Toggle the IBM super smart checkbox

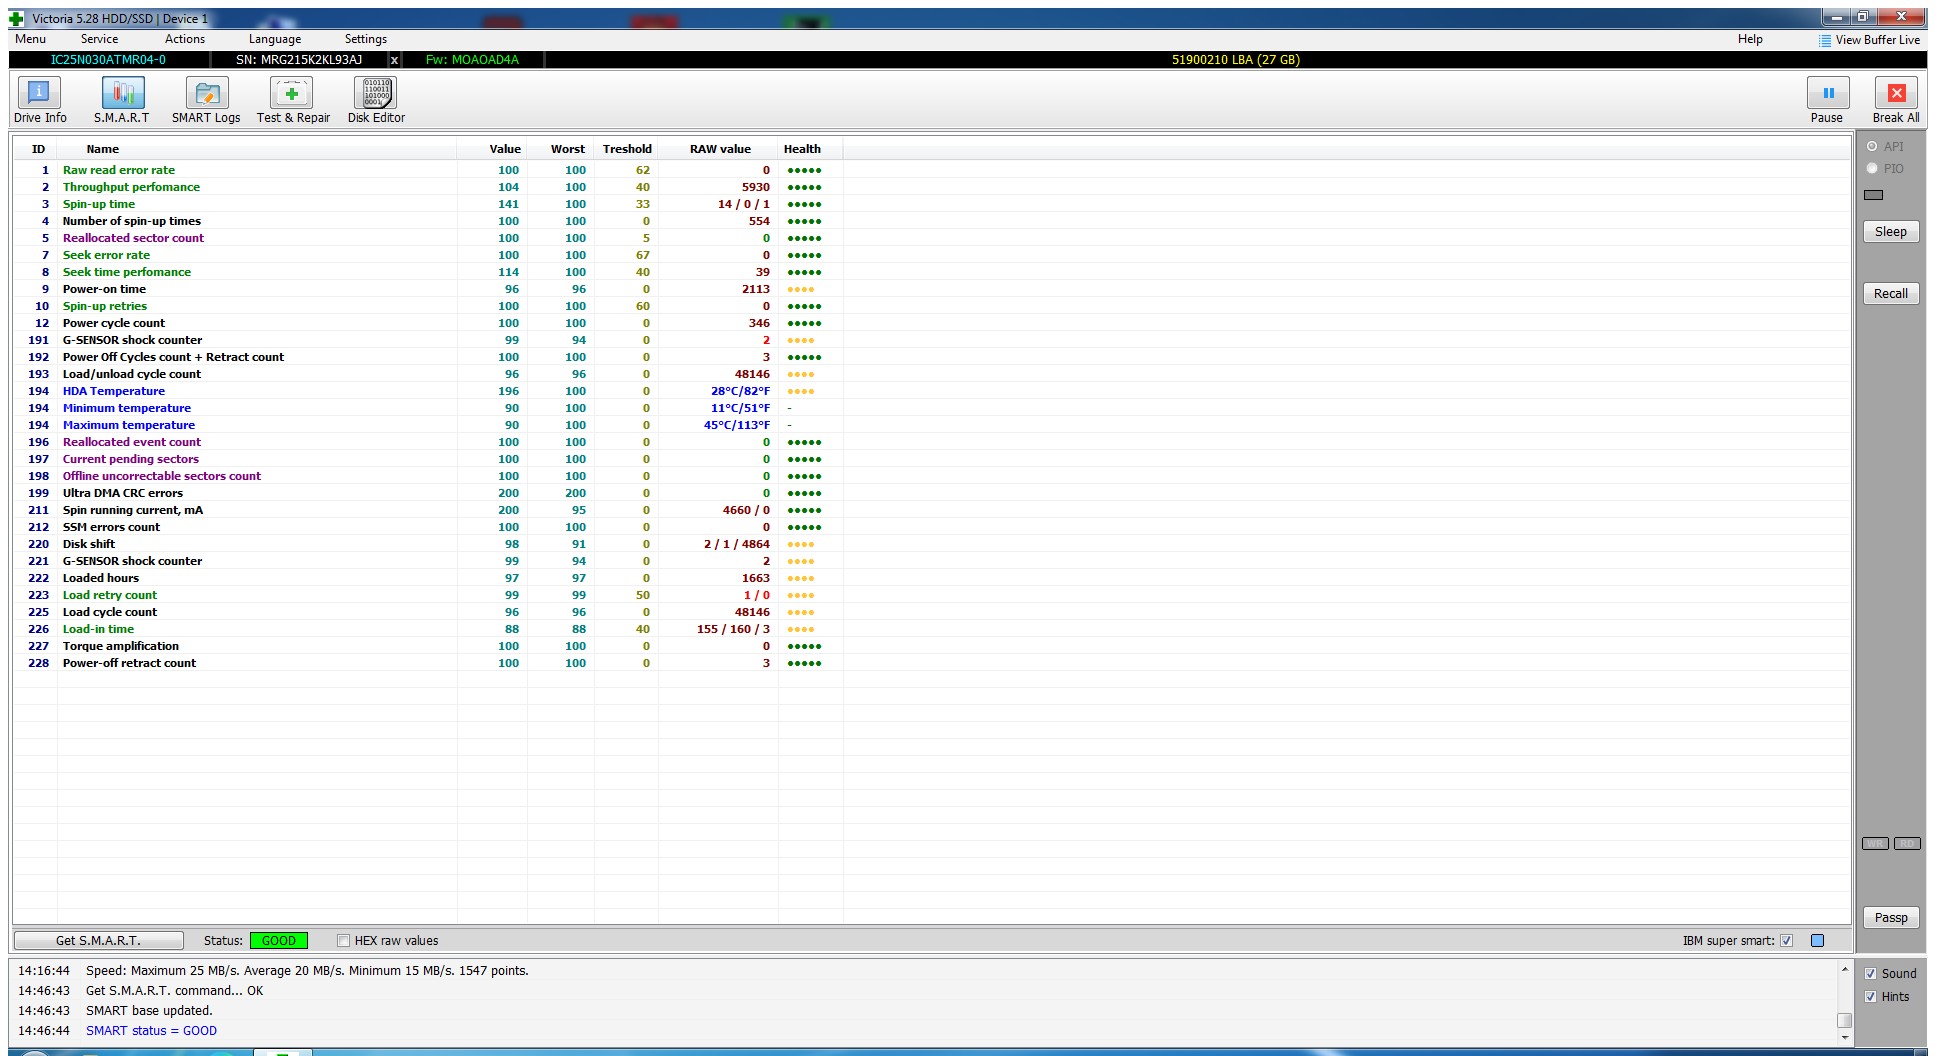click(1786, 940)
